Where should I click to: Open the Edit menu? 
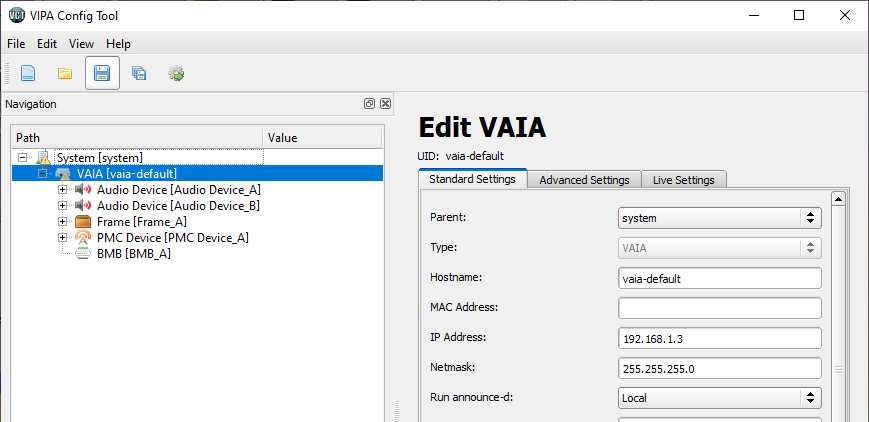point(47,44)
